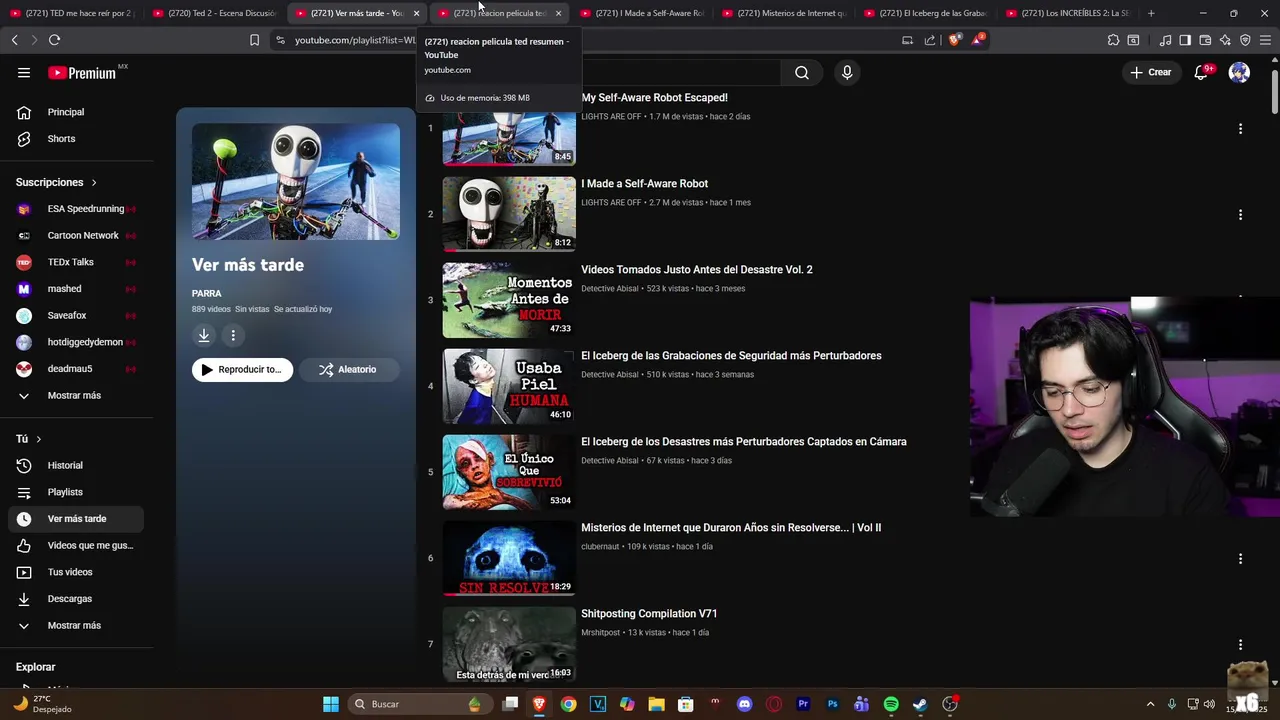Go back in browser history
Screen dimensions: 1280x720
(14, 40)
